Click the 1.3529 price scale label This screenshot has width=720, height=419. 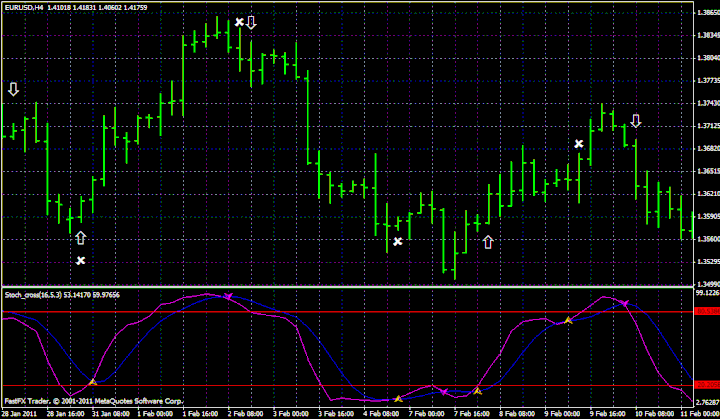(x=709, y=261)
